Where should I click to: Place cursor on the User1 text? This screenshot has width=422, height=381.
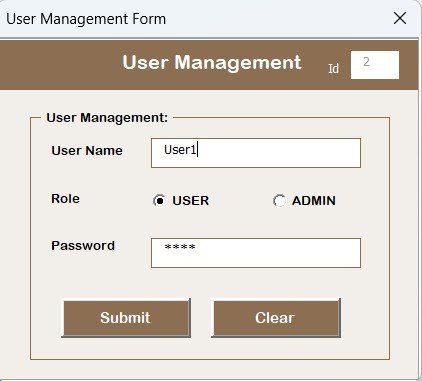(x=180, y=150)
